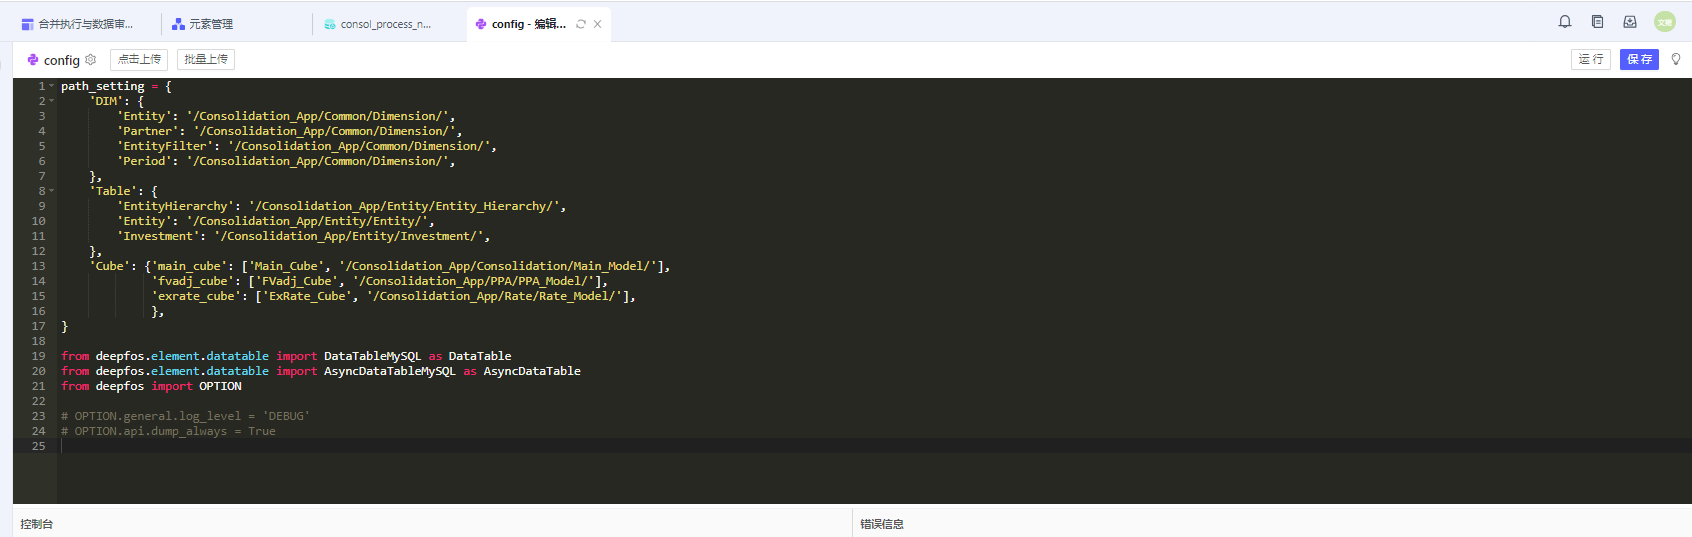The height and width of the screenshot is (537, 1692).
Task: Fold the 'DIM' block at line 2
Action: tap(52, 101)
